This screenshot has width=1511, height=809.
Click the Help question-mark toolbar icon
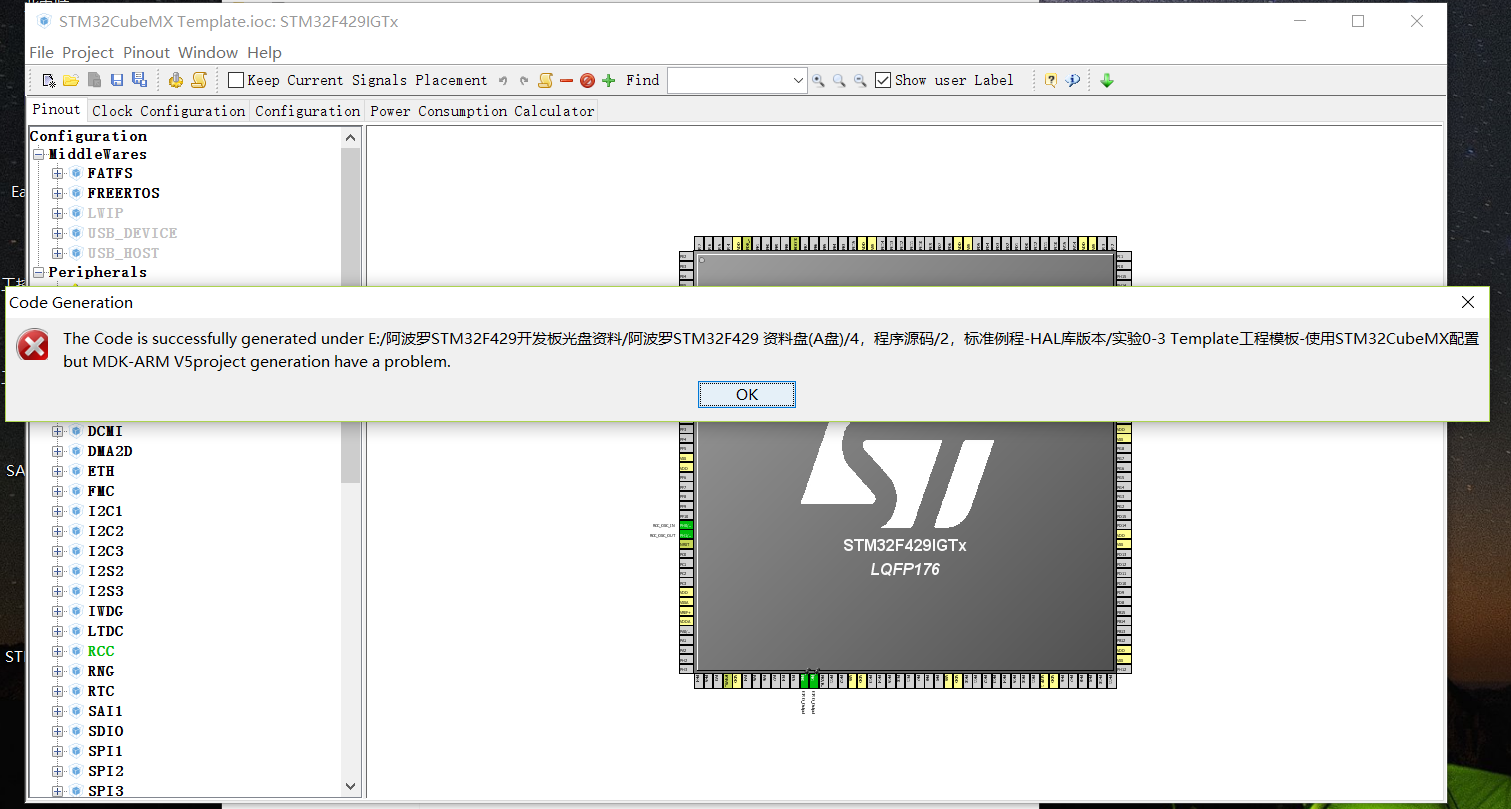click(x=1051, y=80)
